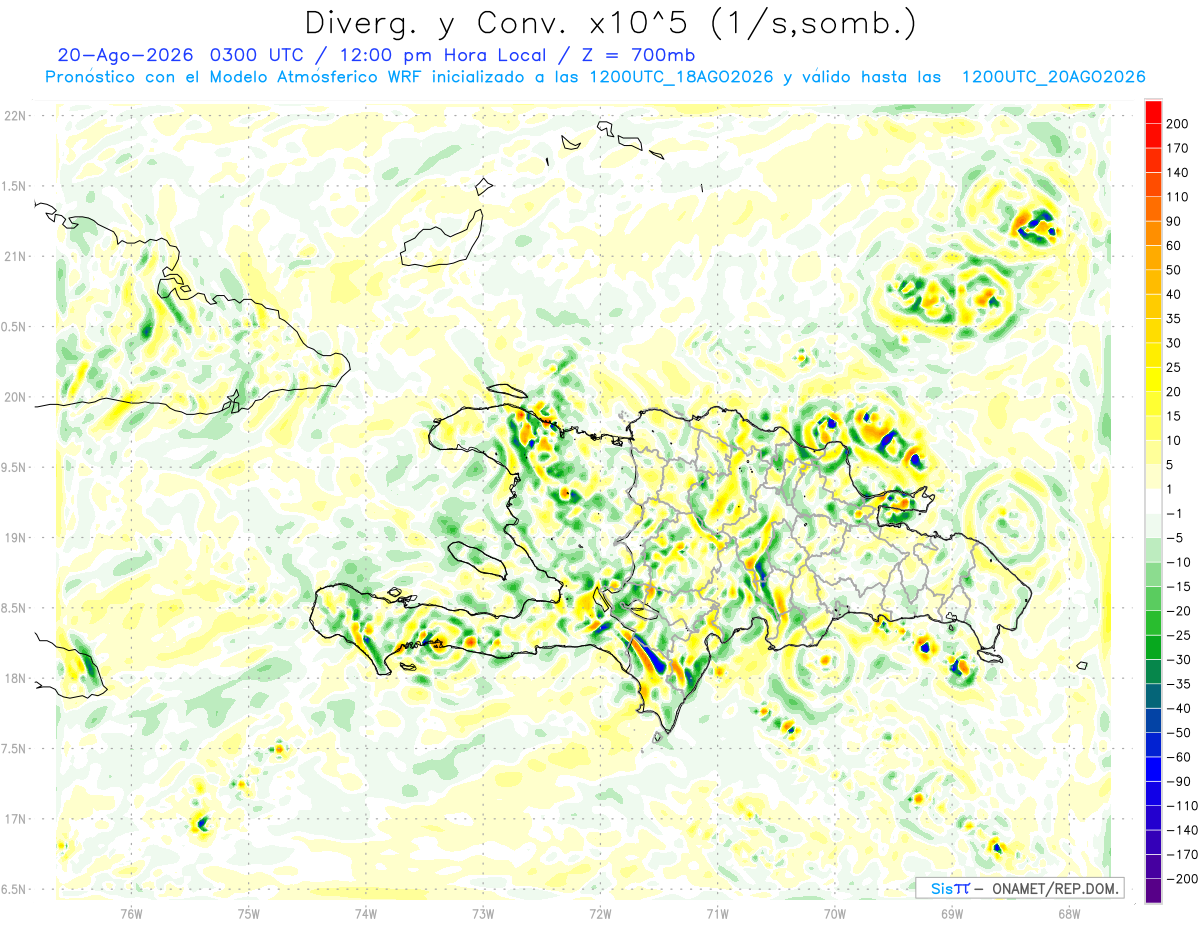Click the '72W' longitude label
Image resolution: width=1200 pixels, height=927 pixels.
(600, 913)
